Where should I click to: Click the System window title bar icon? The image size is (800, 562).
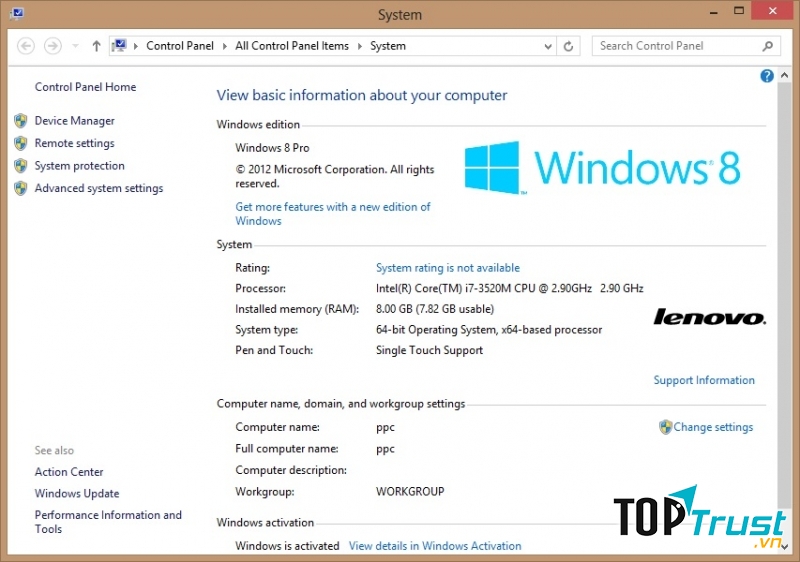[17, 13]
